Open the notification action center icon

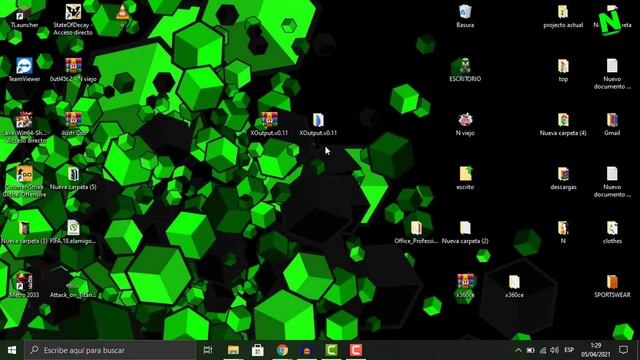(x=623, y=350)
